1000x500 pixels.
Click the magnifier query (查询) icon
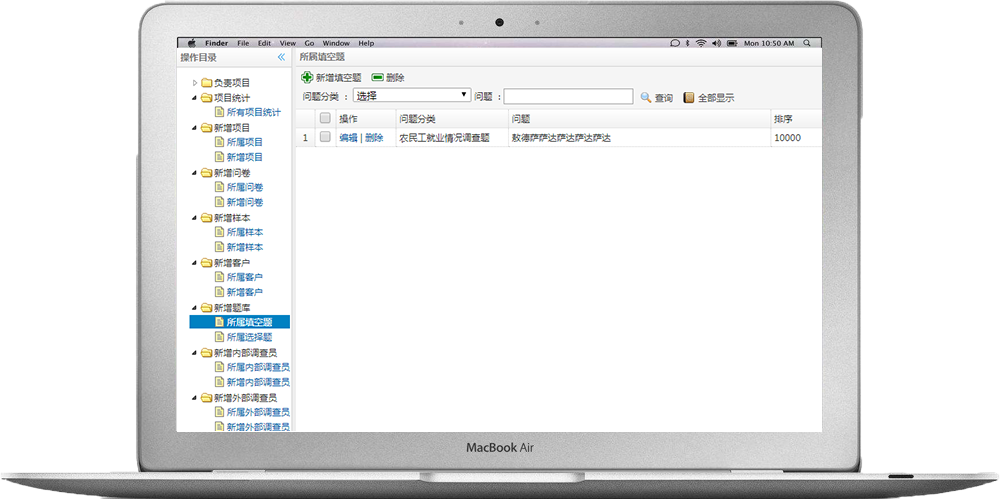coord(646,97)
